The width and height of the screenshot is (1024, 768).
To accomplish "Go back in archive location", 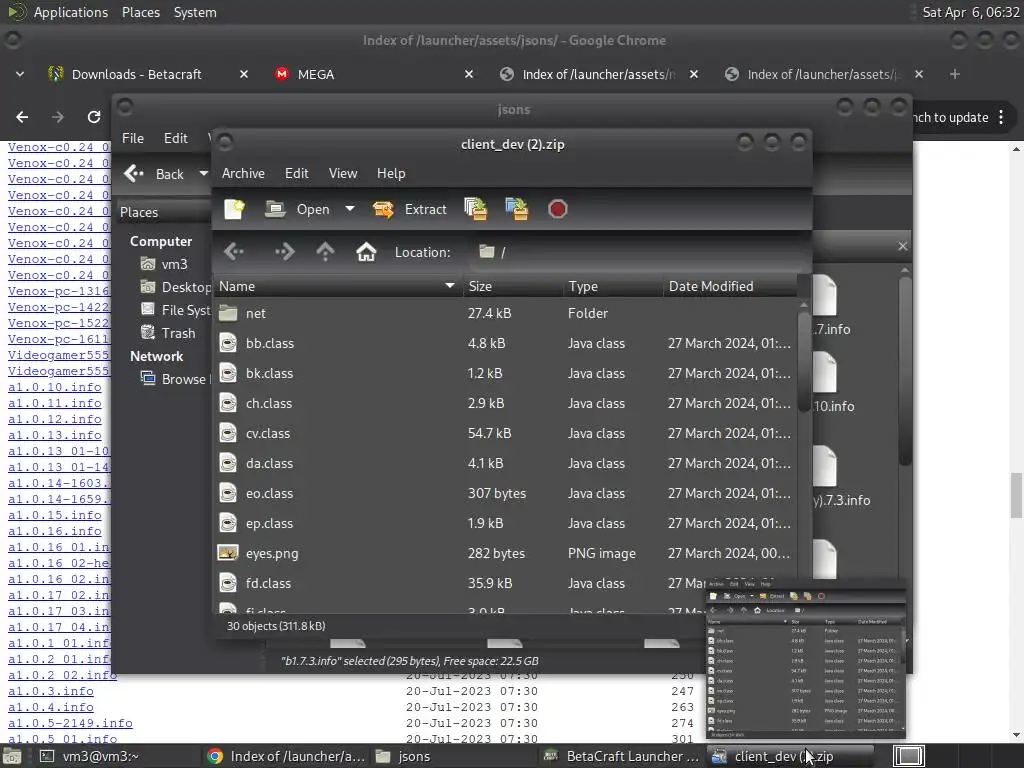I will click(x=234, y=251).
